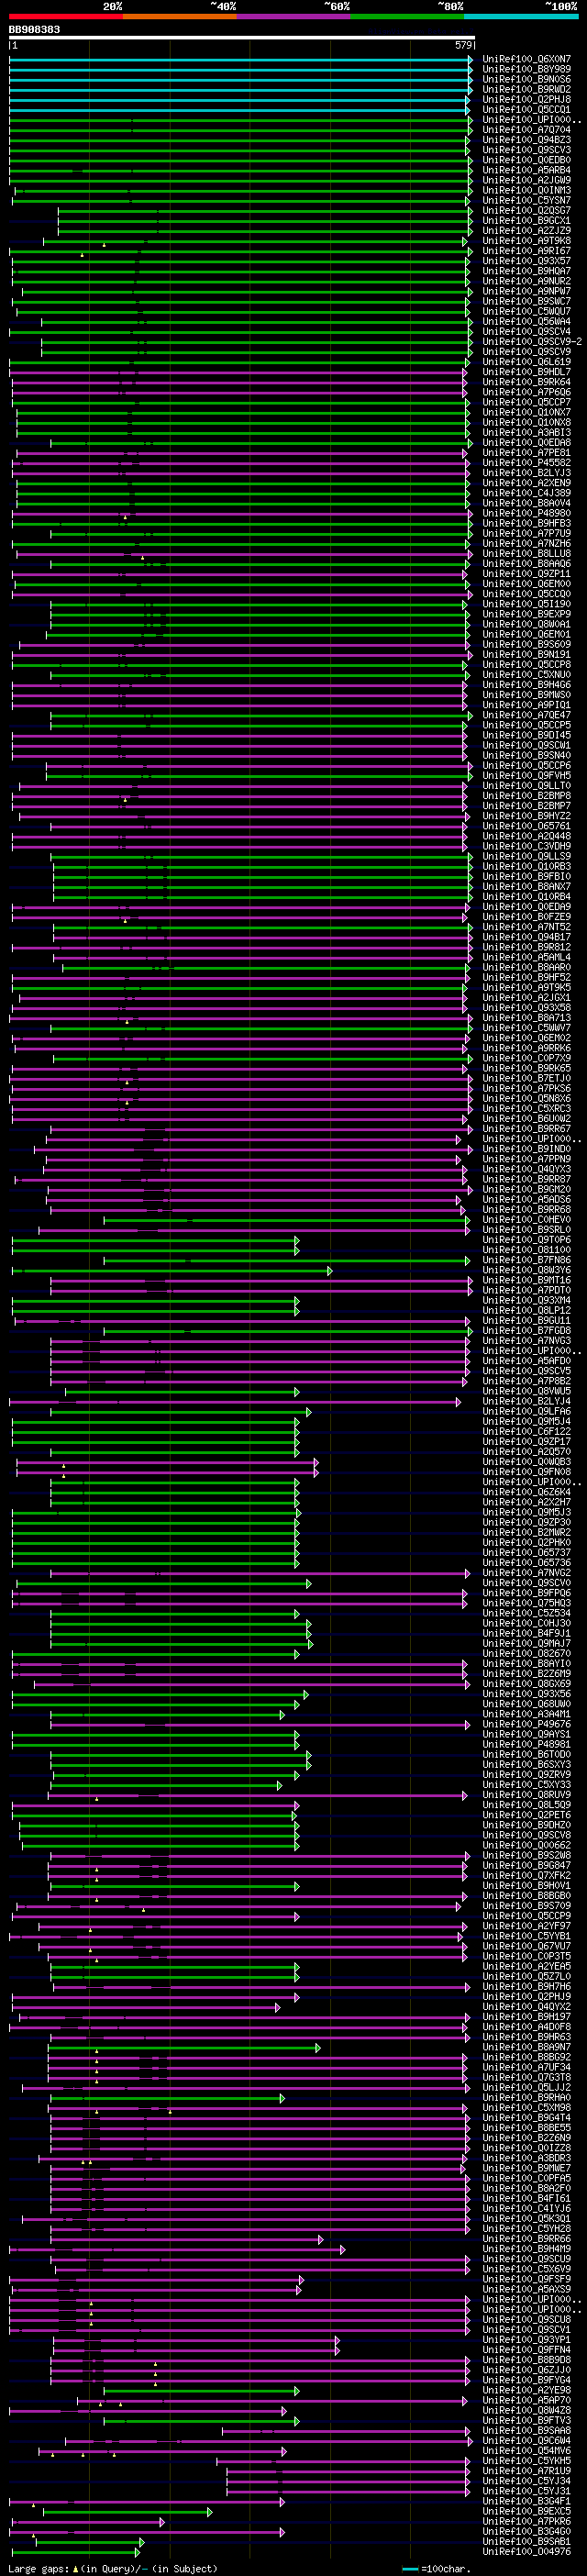Select label UniRef100_C5X6V9
This screenshot has width=587, height=2576.
(527, 2269)
